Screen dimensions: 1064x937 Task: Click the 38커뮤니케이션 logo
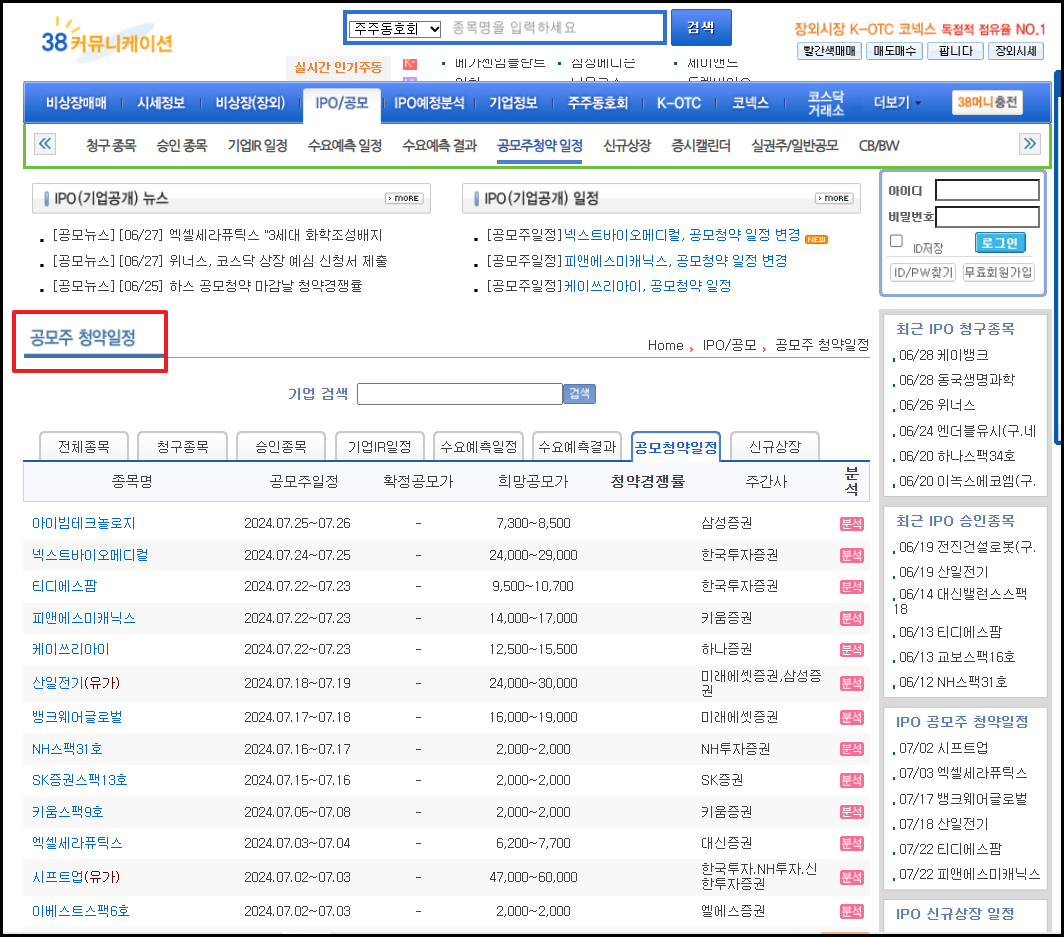(x=107, y=39)
